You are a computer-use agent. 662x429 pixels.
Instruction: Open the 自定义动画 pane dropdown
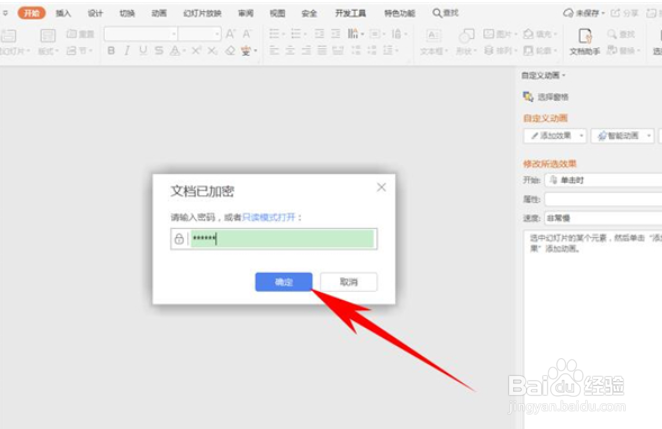point(543,75)
